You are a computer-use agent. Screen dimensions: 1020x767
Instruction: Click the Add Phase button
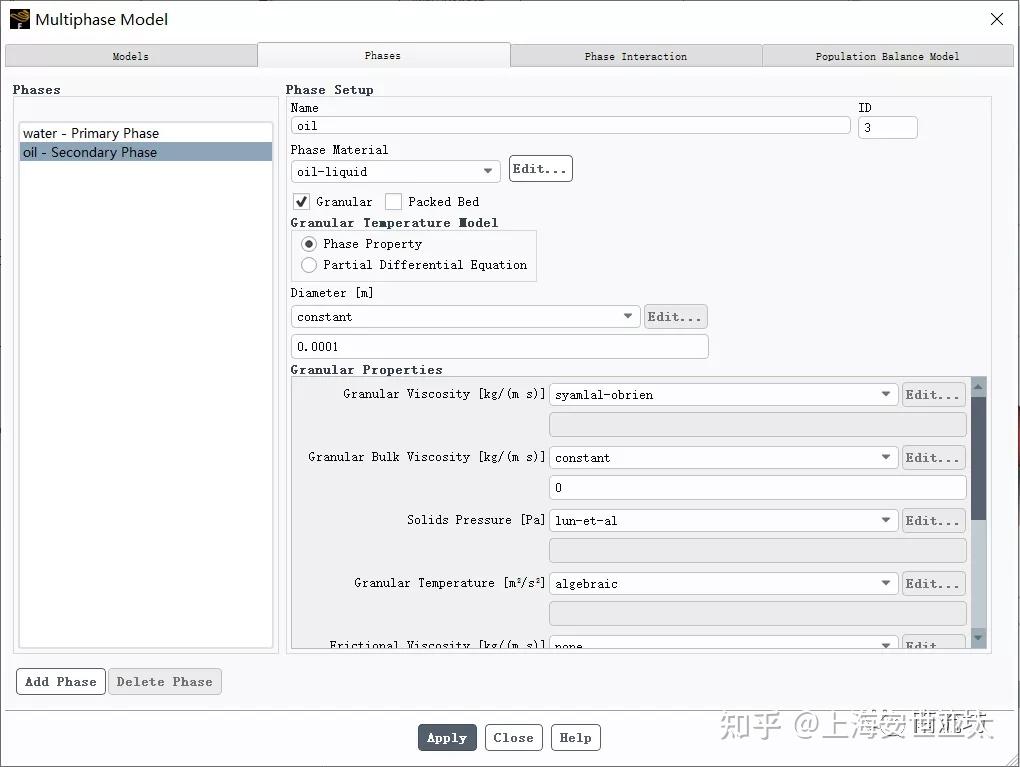60,682
